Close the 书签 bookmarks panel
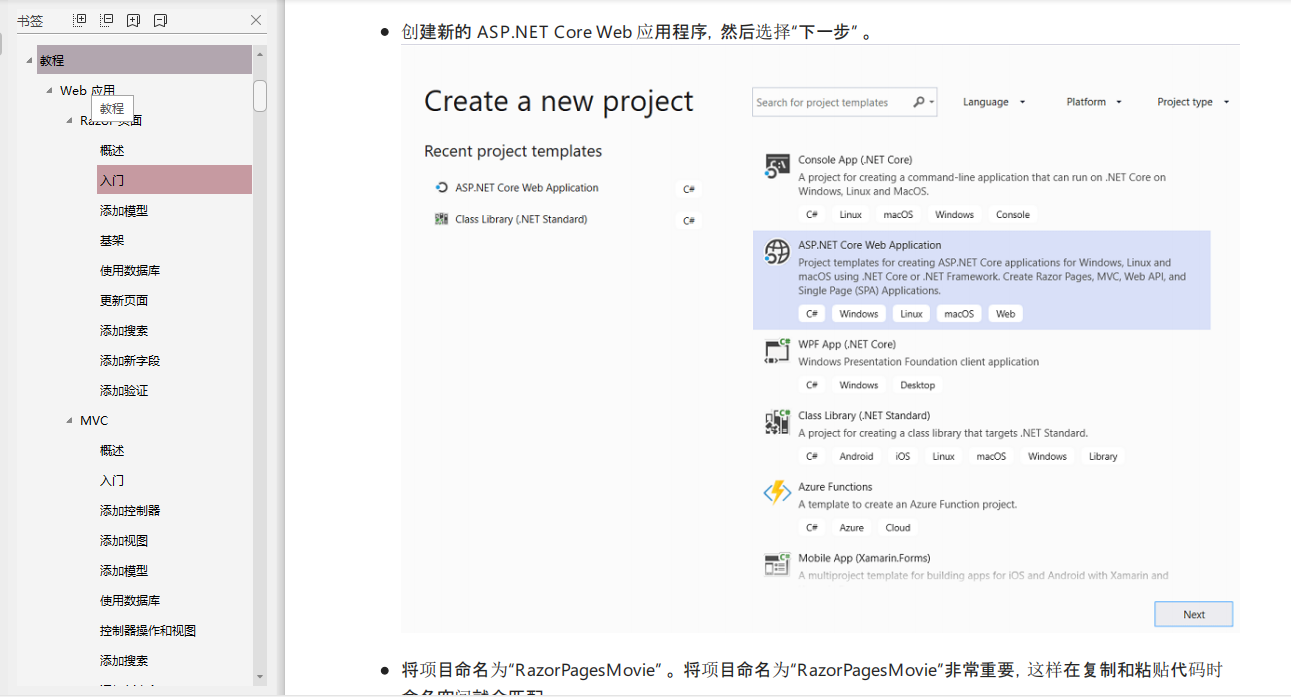This screenshot has height=697, width=1291. click(x=256, y=20)
